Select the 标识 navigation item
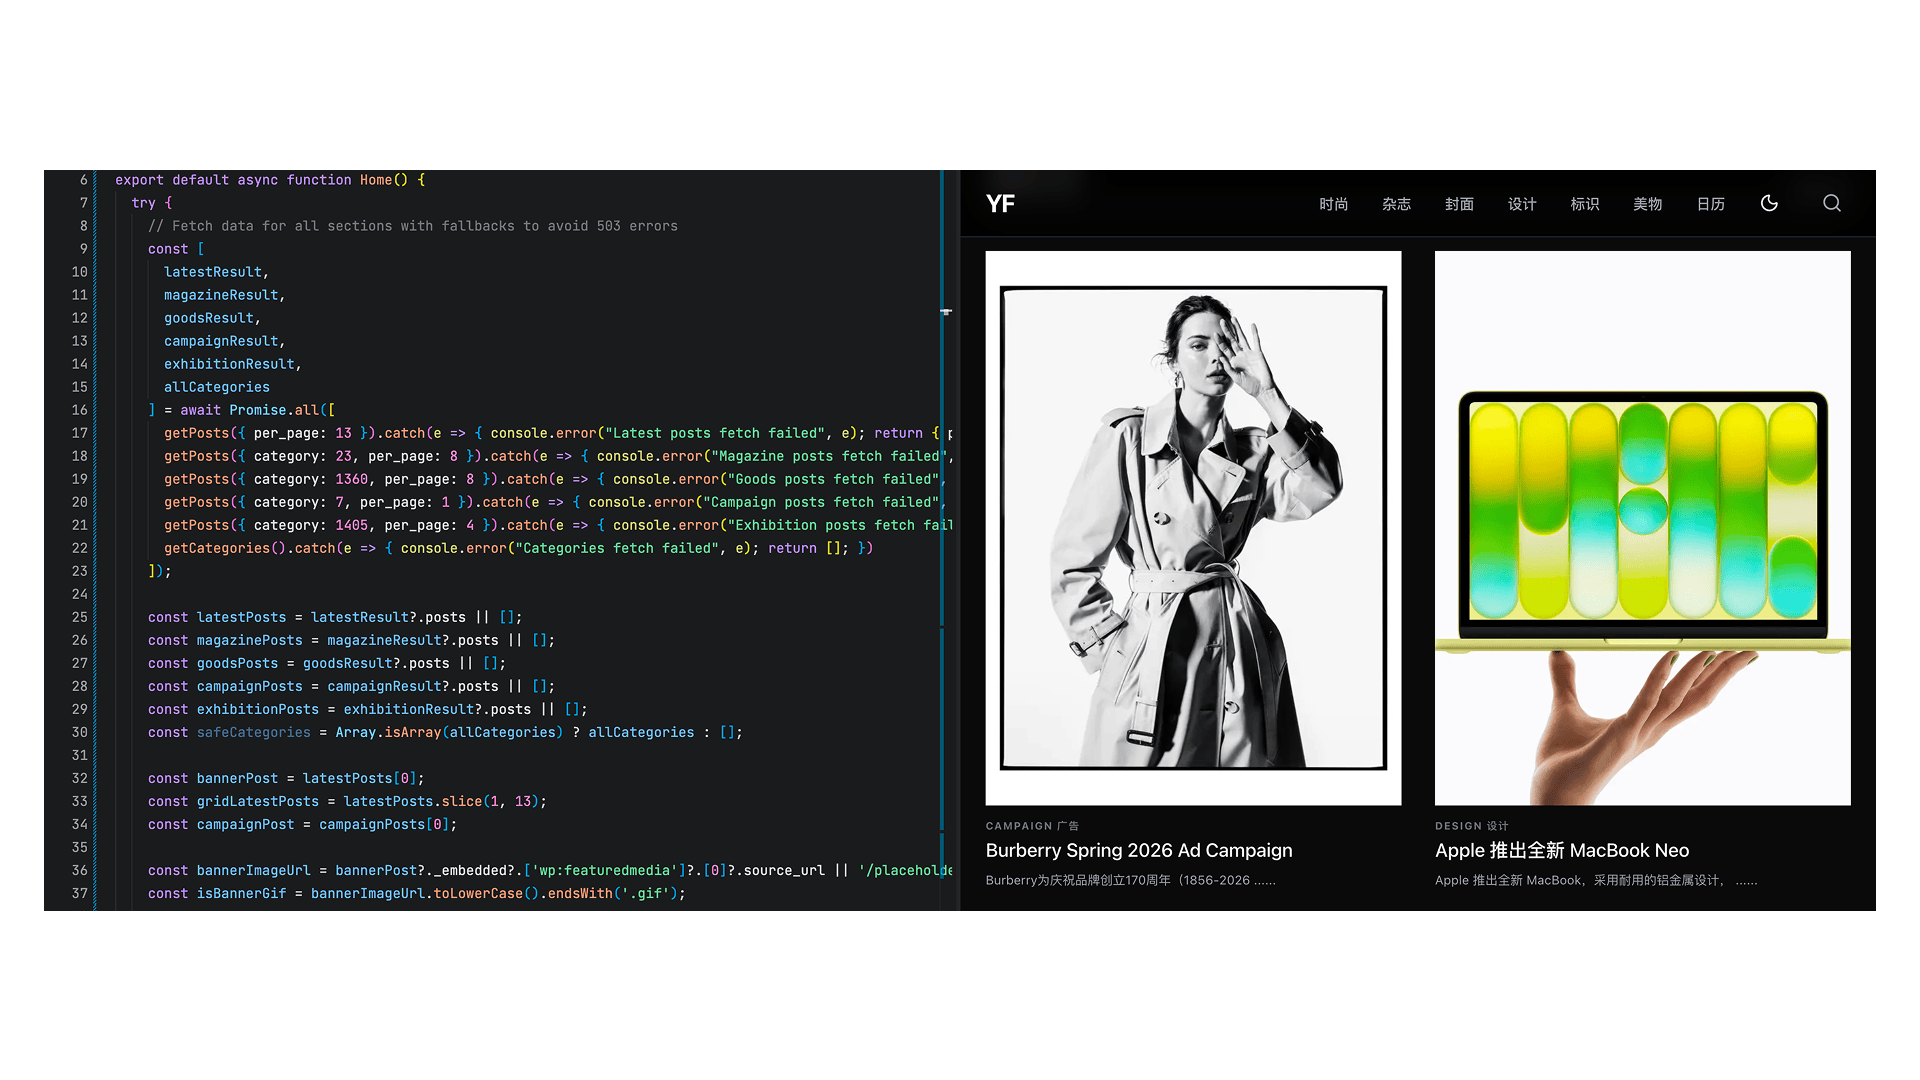The width and height of the screenshot is (1920, 1080). tap(1585, 203)
